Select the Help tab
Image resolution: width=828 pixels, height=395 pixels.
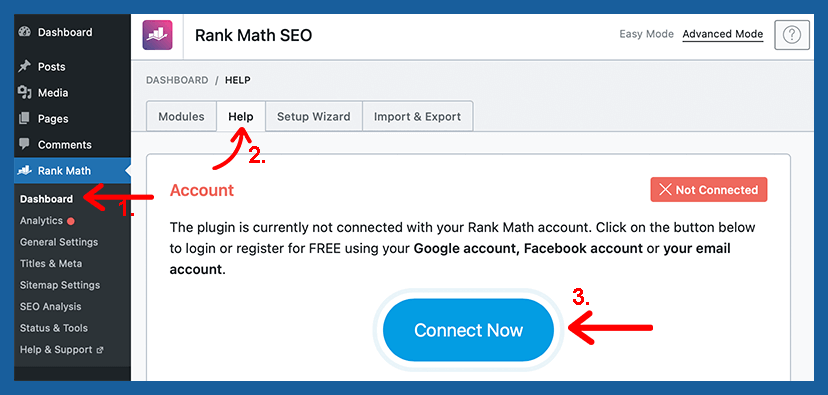241,117
